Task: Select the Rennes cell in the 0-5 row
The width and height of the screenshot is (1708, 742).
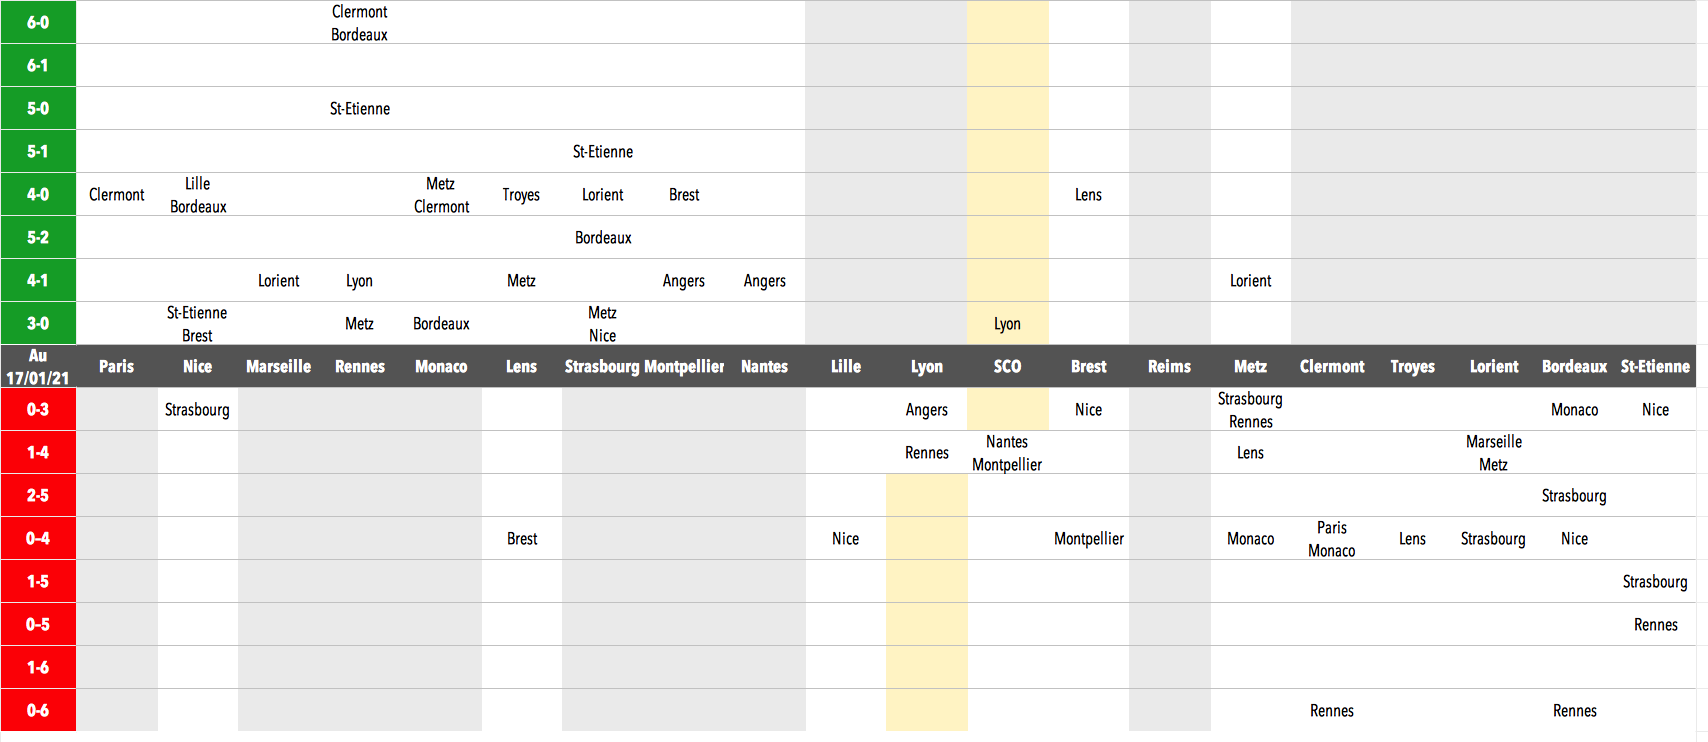Action: (1655, 625)
